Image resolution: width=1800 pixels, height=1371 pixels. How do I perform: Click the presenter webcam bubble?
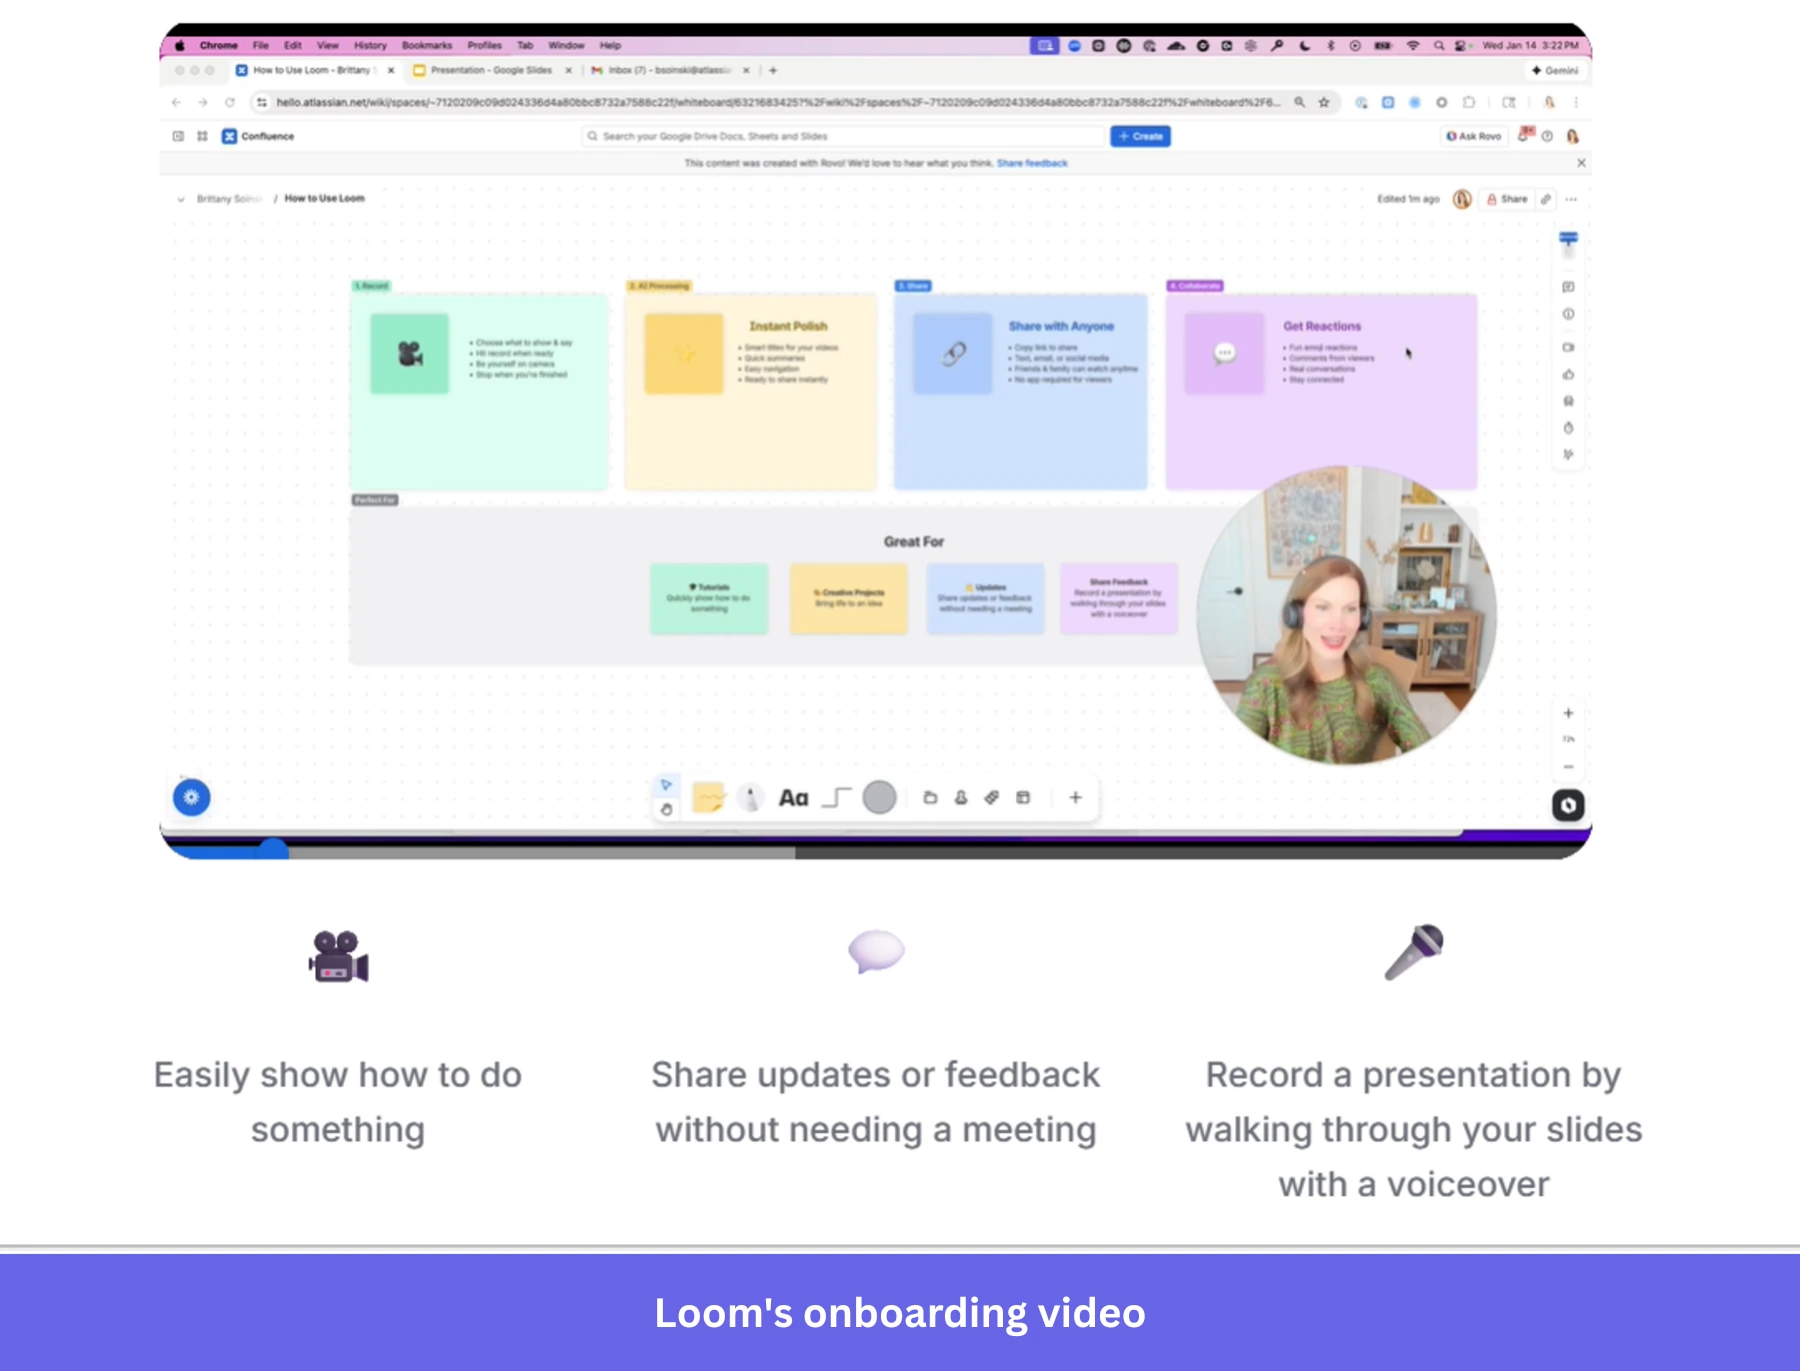[x=1346, y=615]
